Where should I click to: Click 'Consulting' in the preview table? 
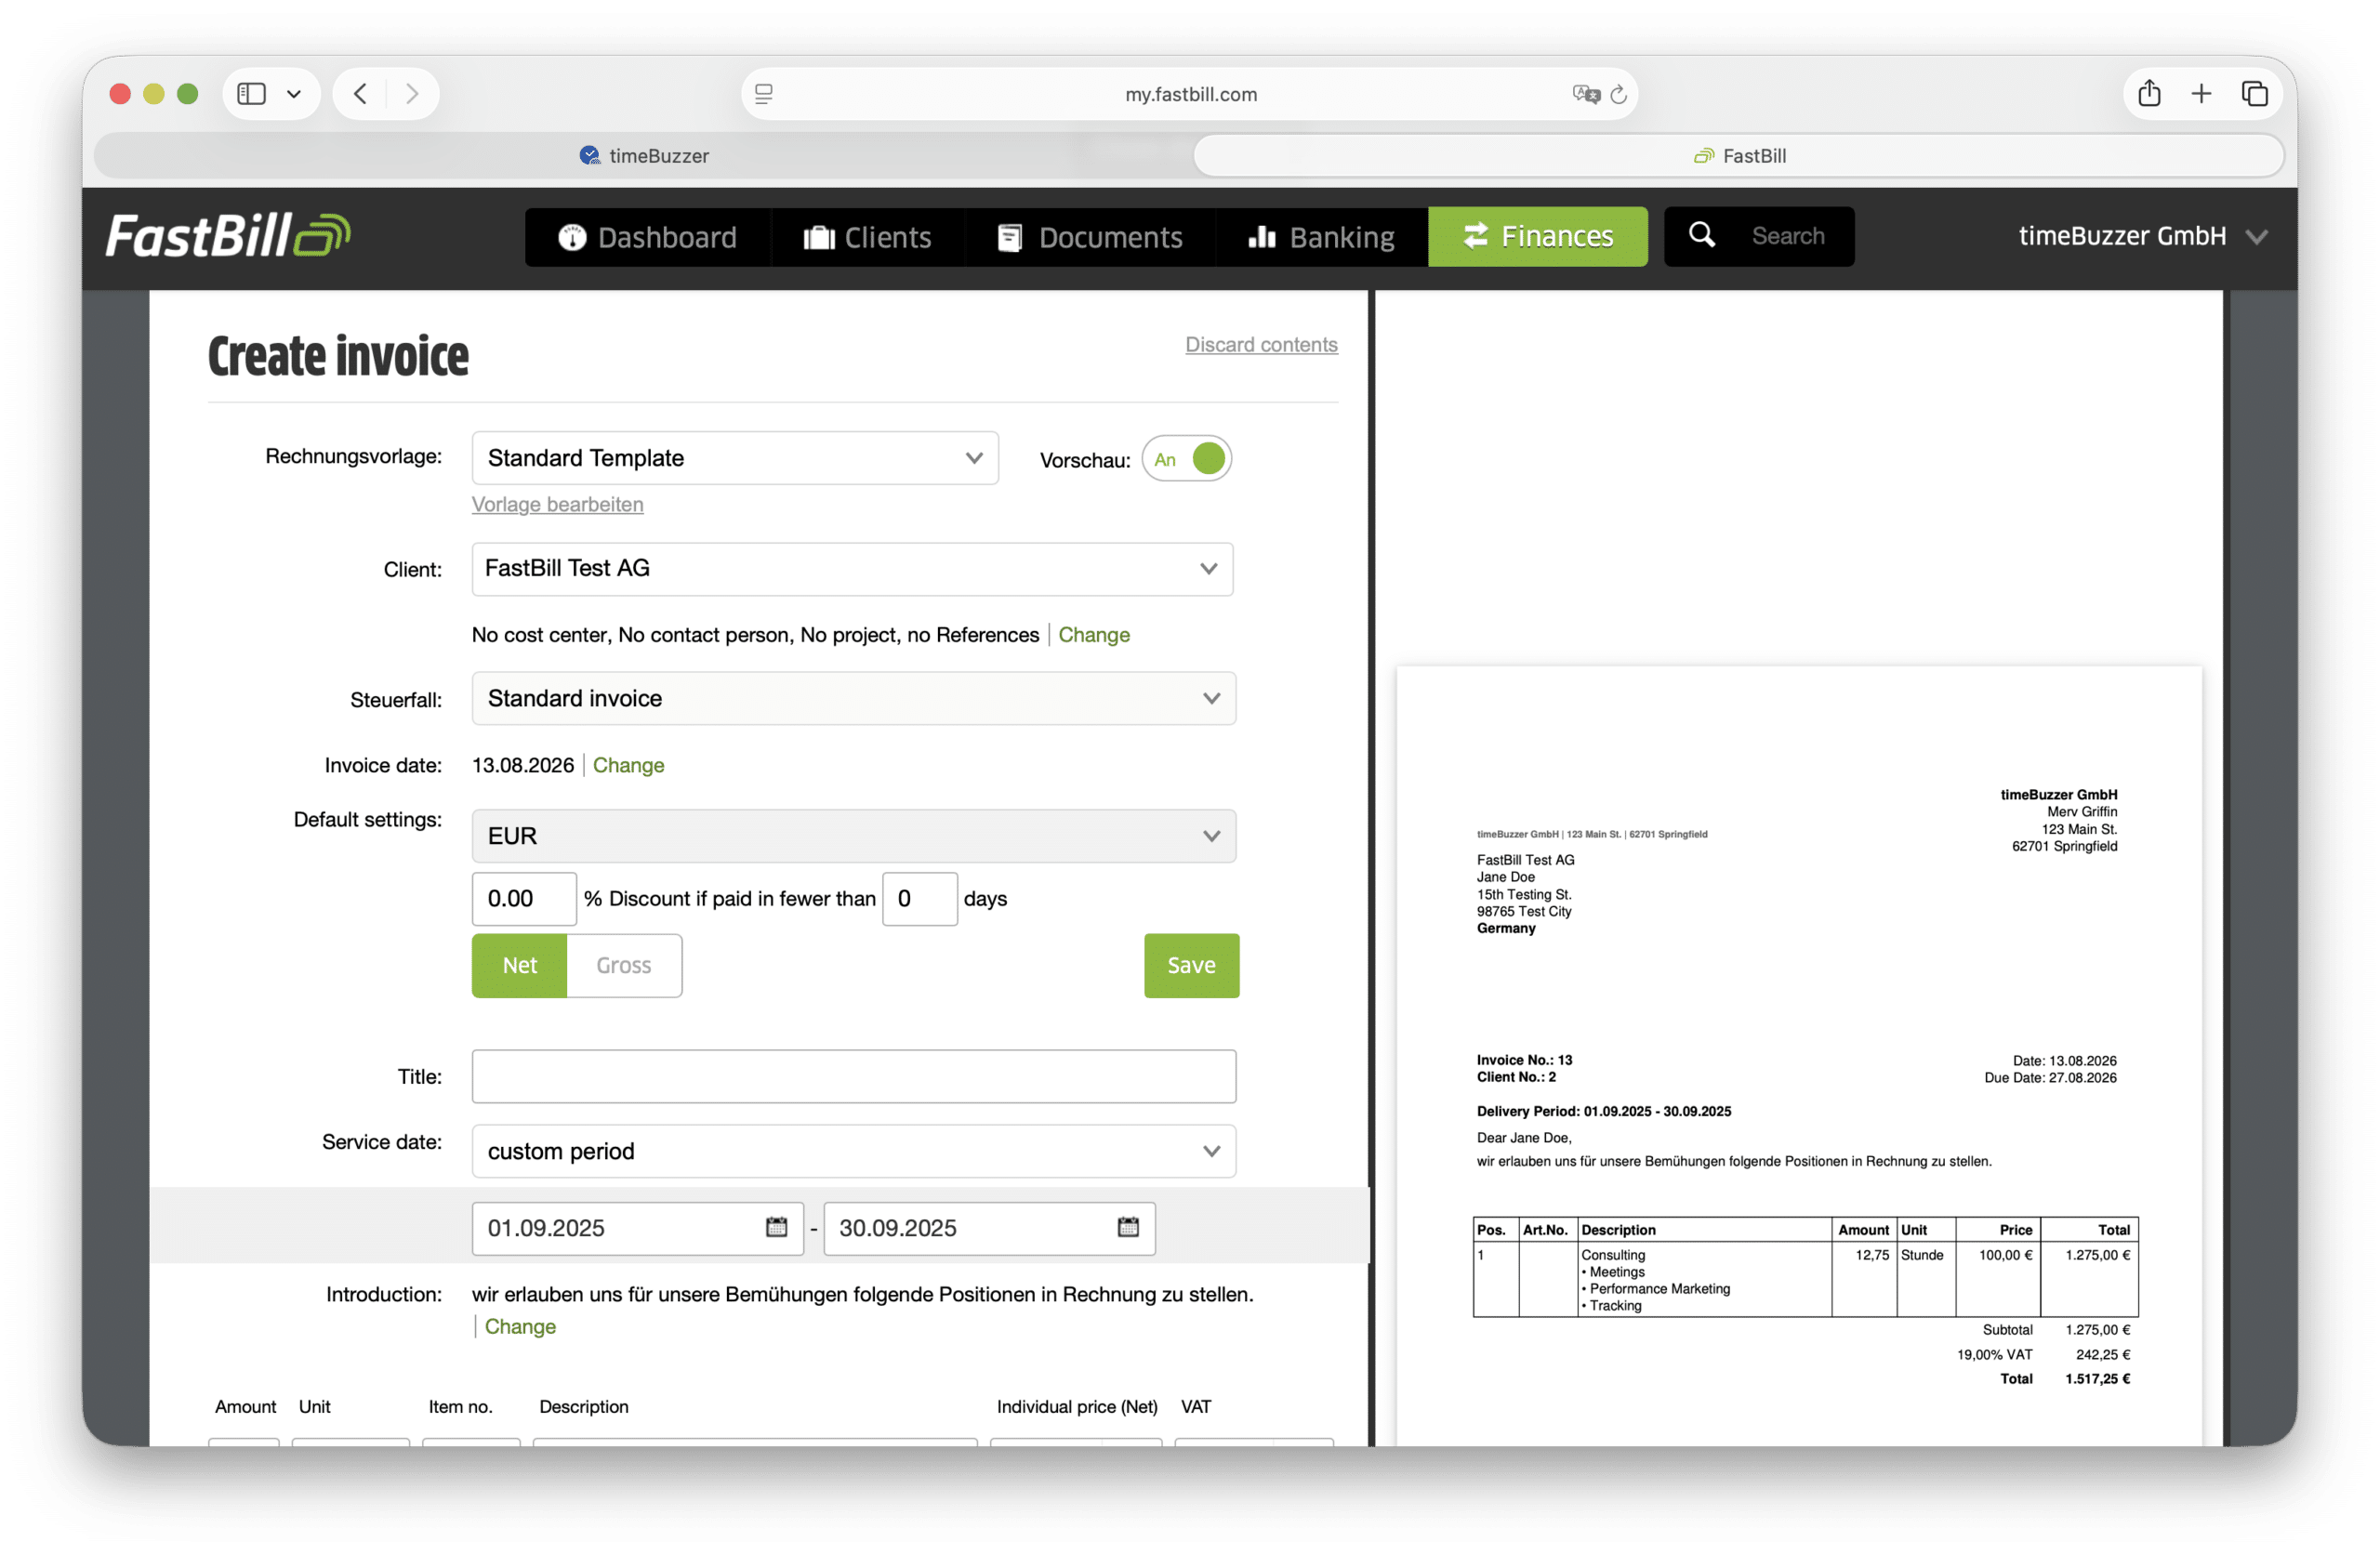point(1613,1255)
